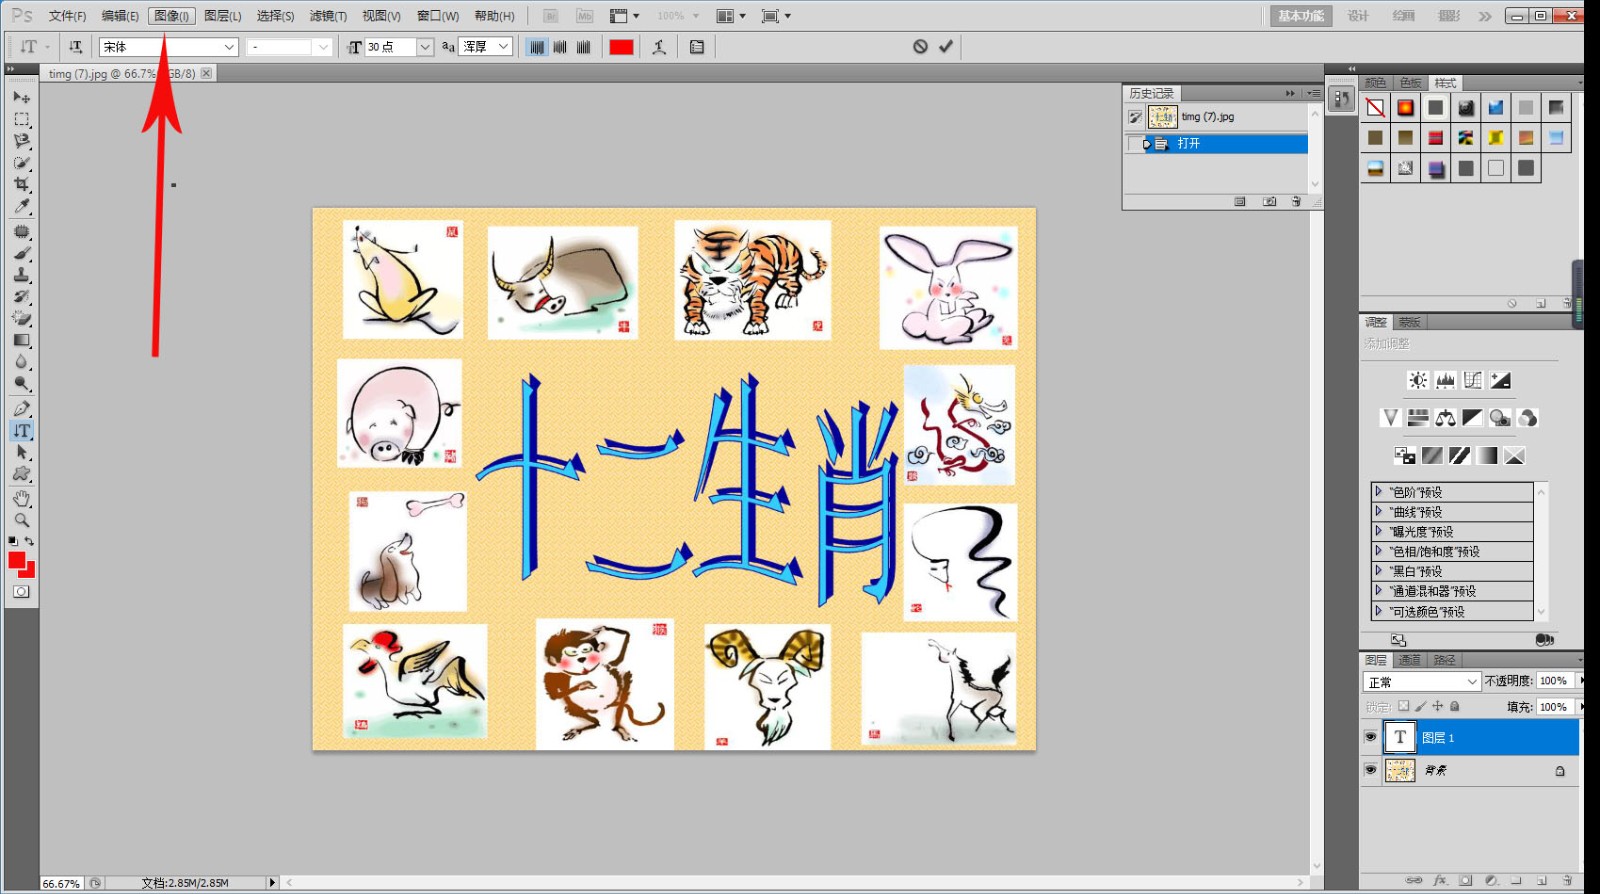Toggle Quick Mask mode

click(x=21, y=592)
